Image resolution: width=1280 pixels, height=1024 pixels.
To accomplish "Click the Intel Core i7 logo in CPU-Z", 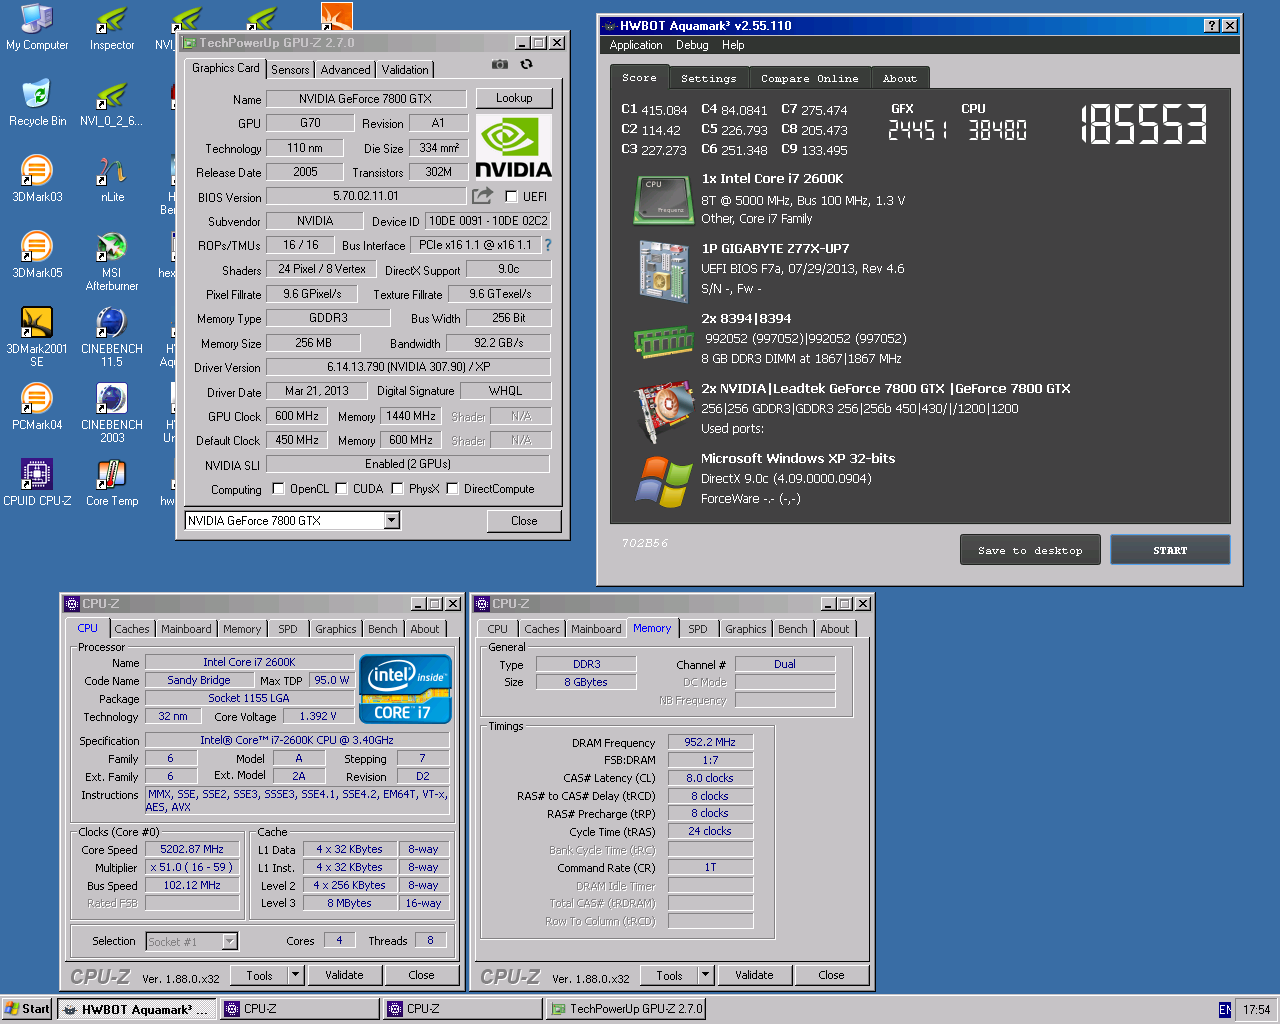I will 405,689.
